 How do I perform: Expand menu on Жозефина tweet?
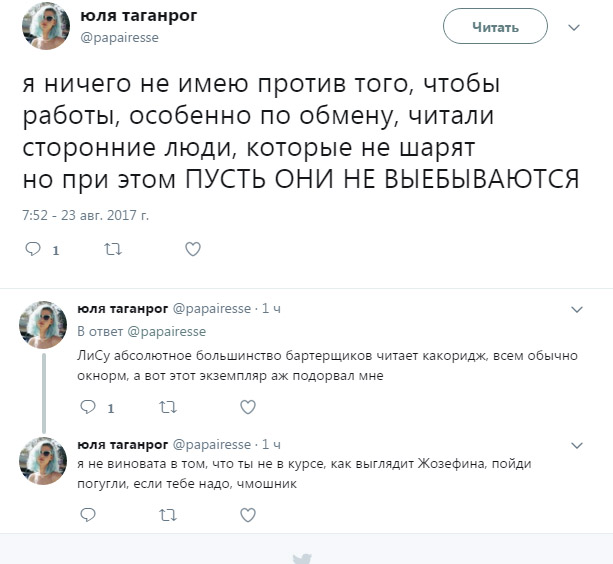(x=577, y=445)
